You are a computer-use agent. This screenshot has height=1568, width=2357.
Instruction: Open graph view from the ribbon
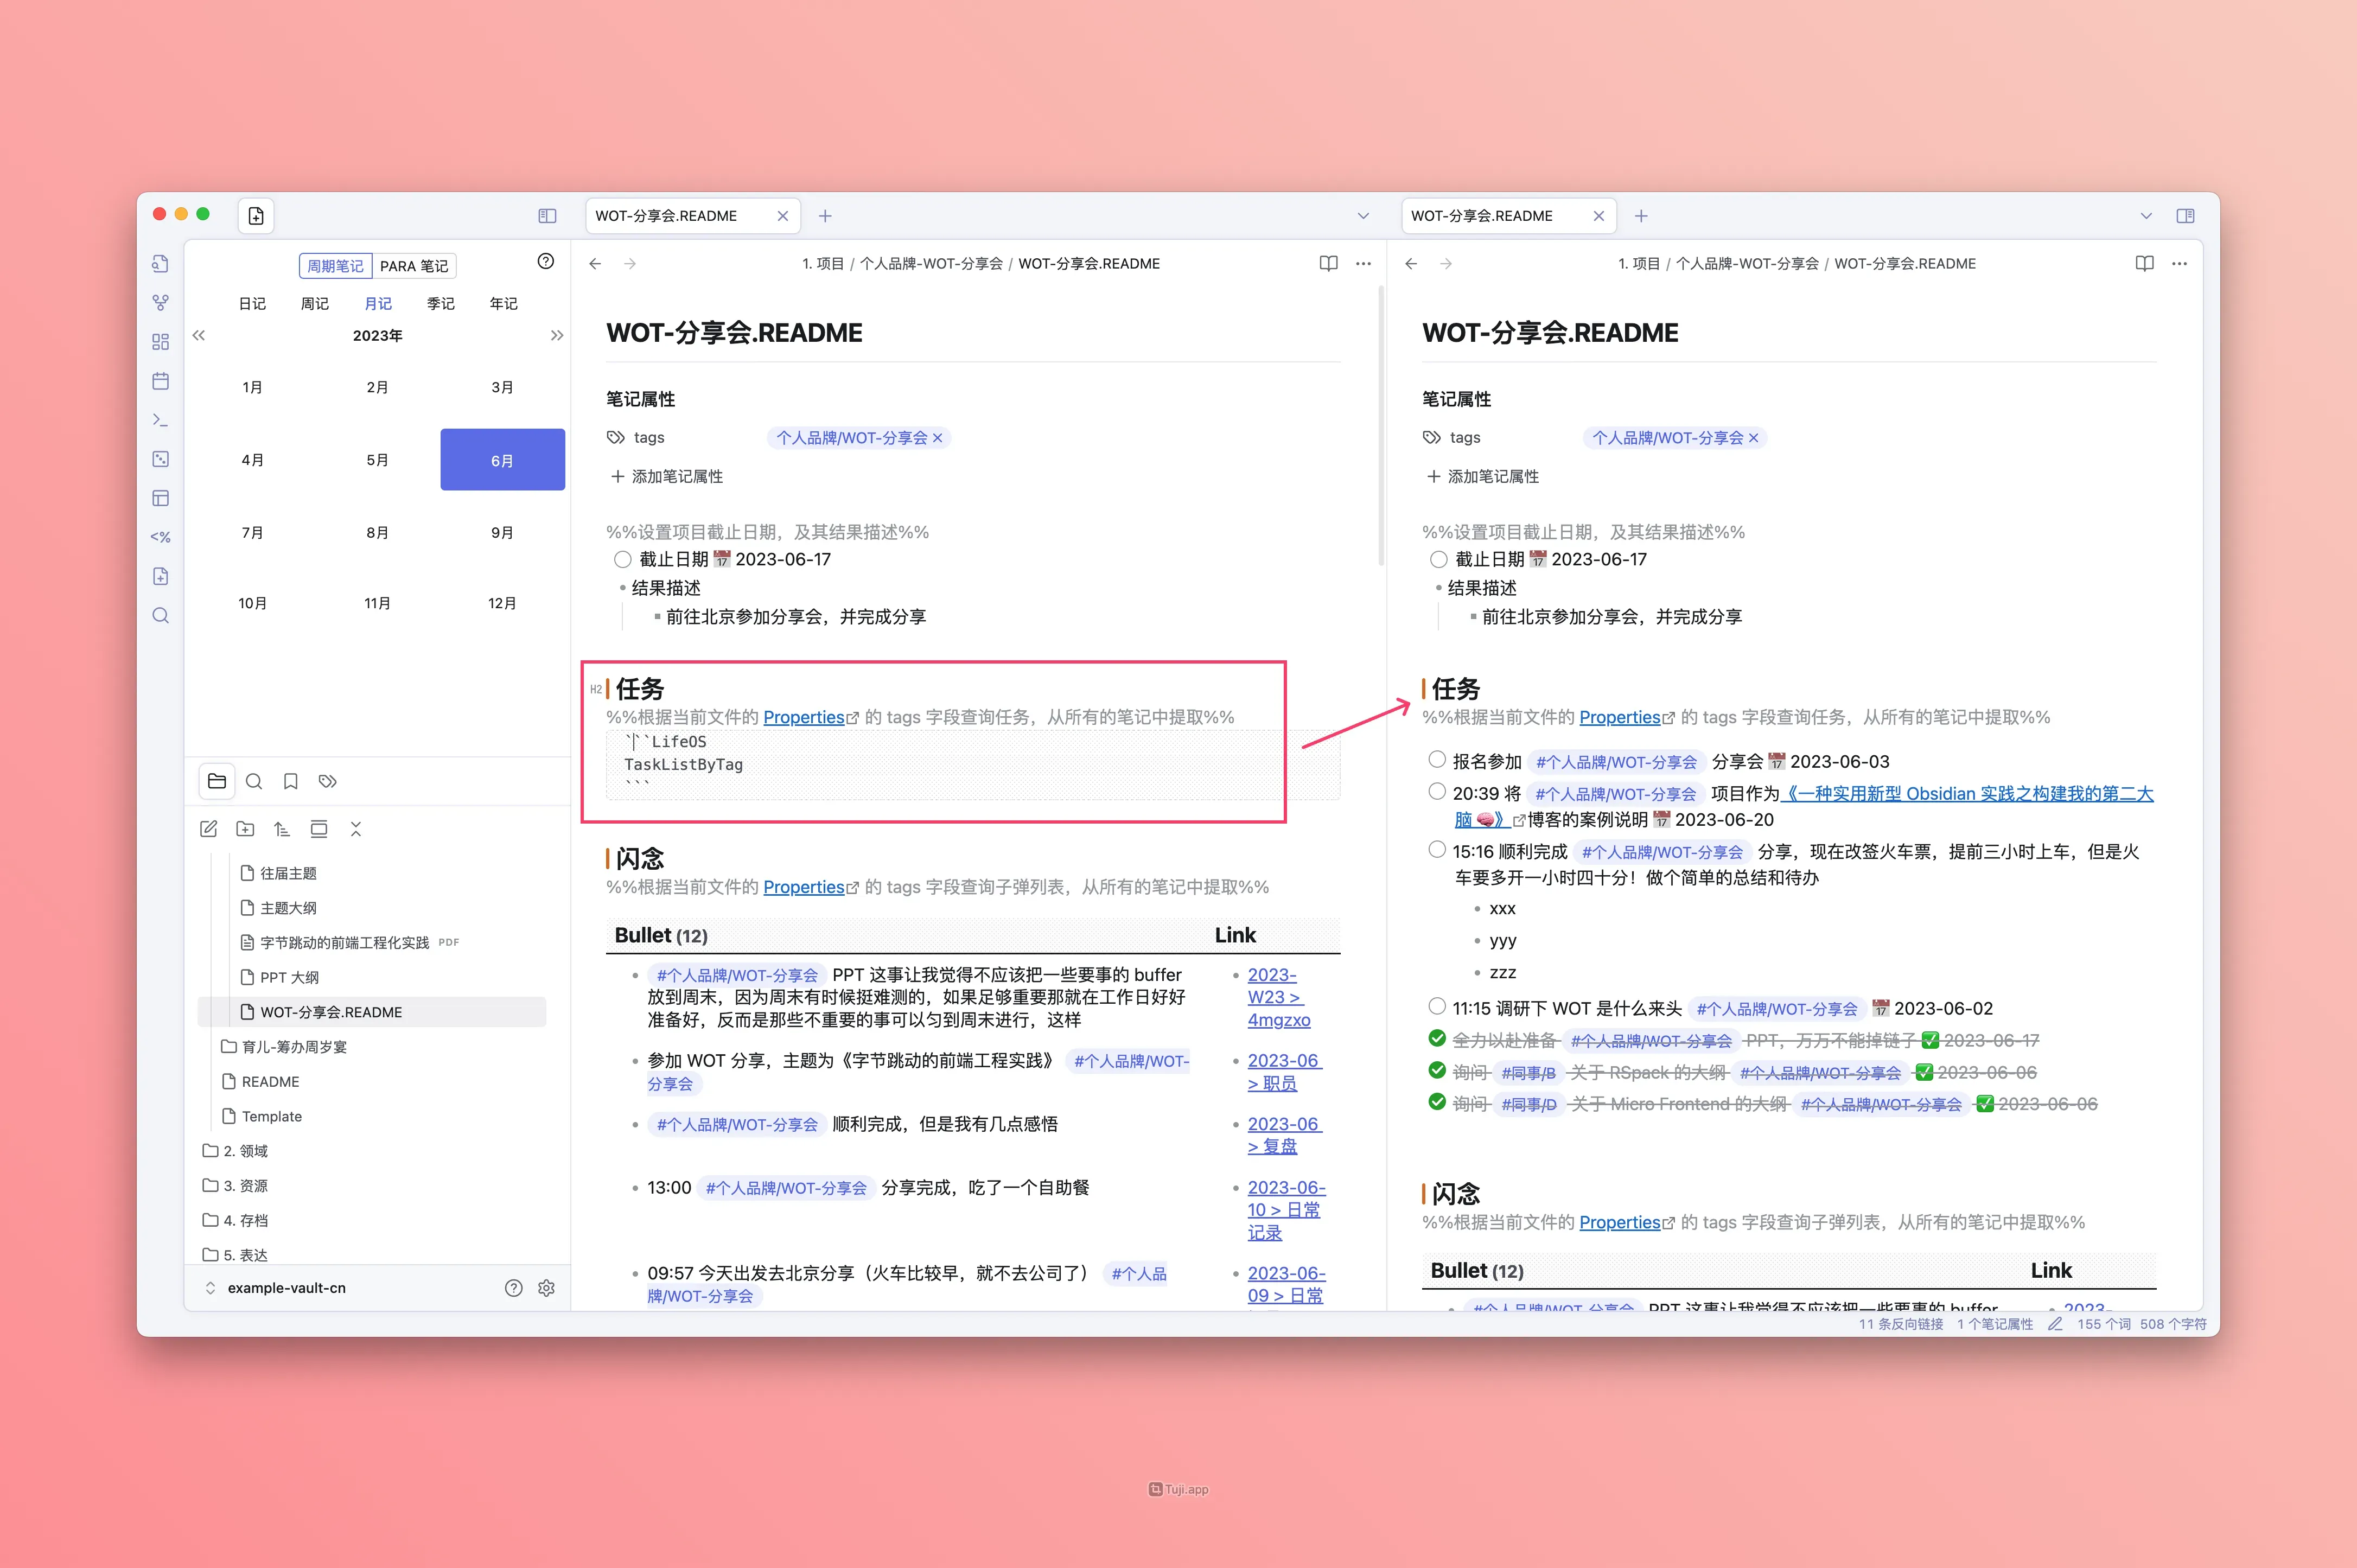click(160, 302)
